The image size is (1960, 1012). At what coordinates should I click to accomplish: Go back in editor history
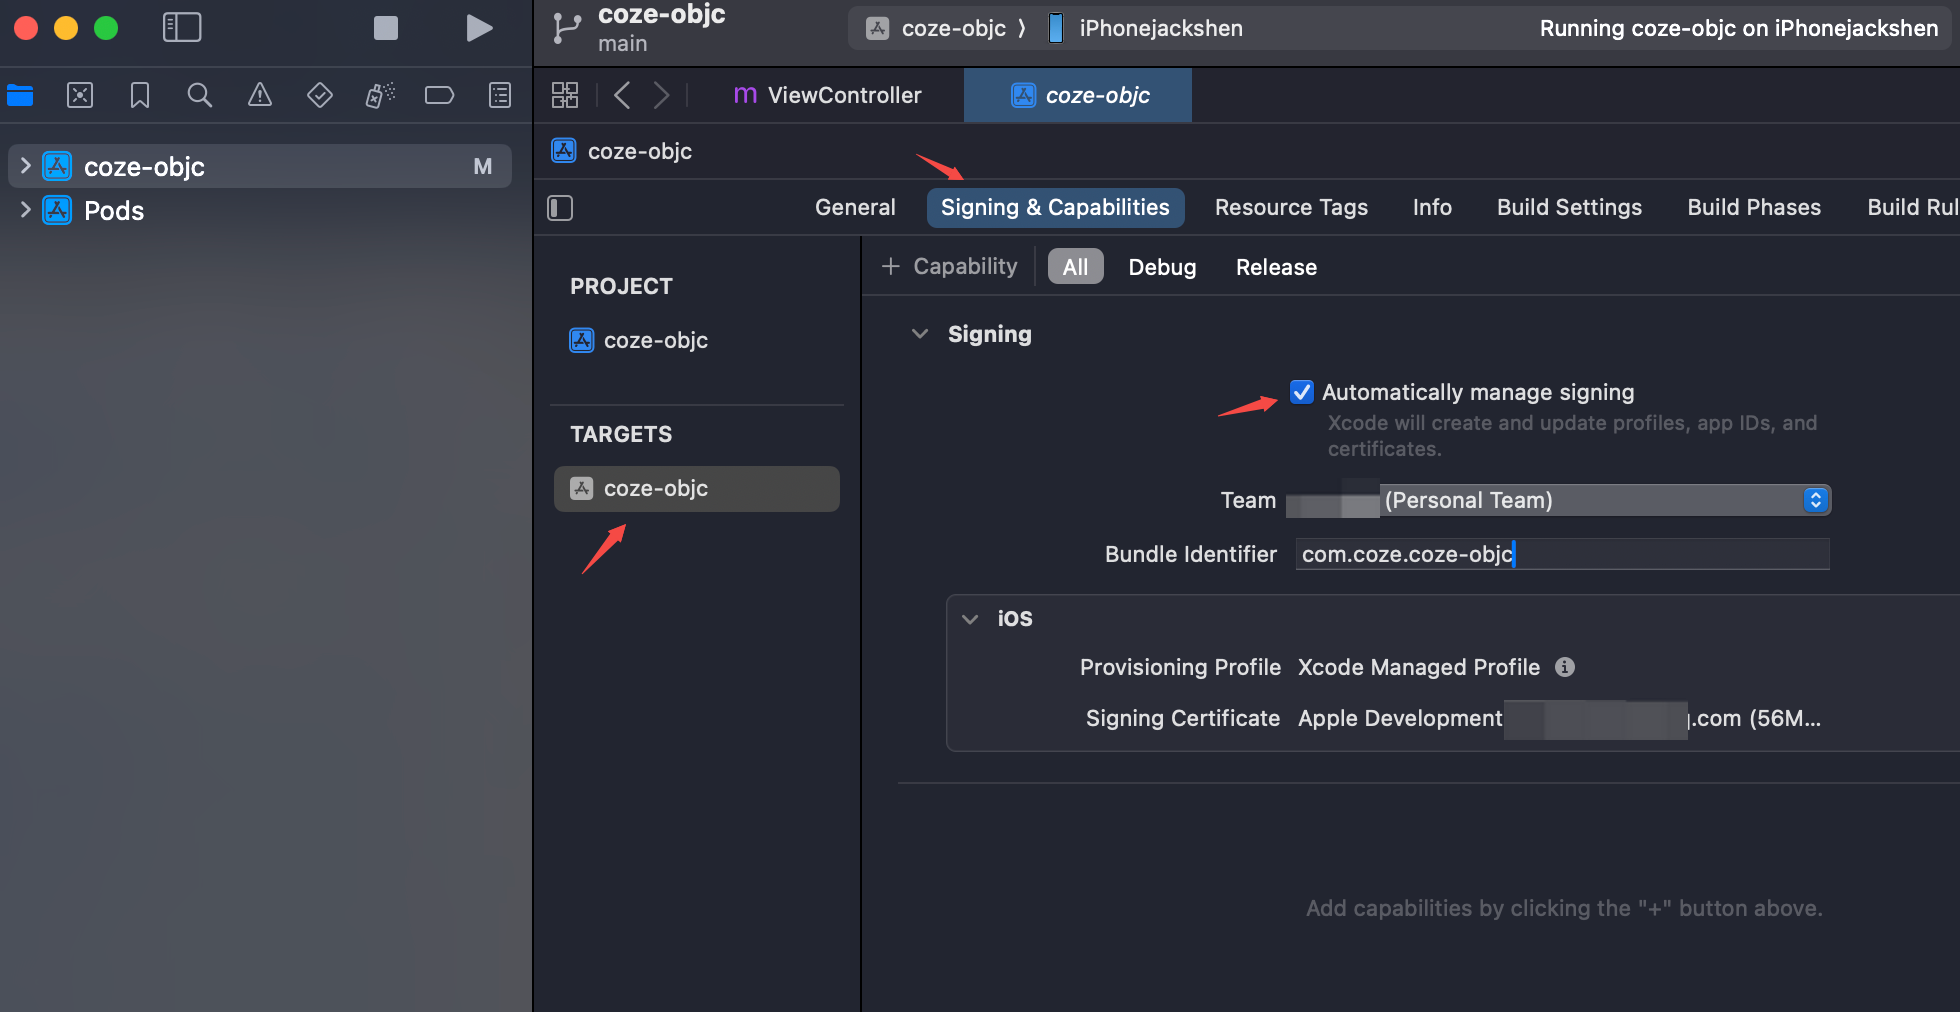(622, 95)
